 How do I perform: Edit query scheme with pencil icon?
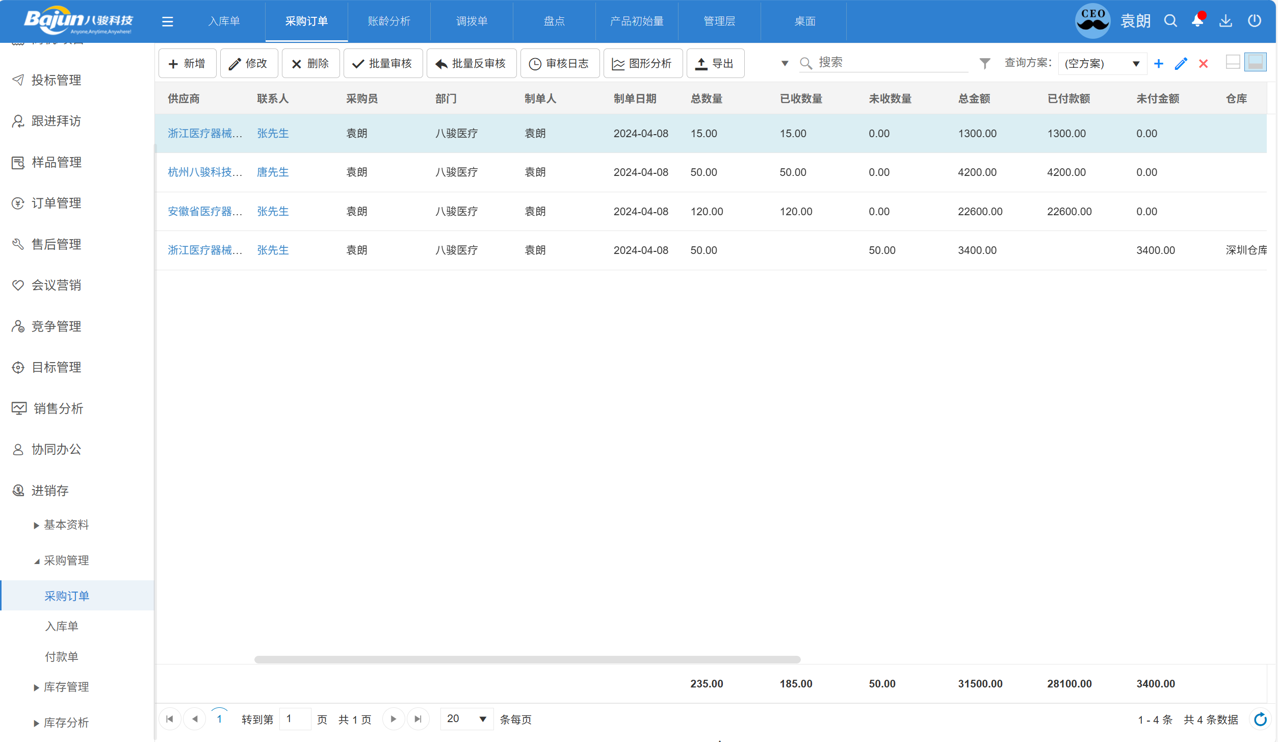click(1181, 63)
